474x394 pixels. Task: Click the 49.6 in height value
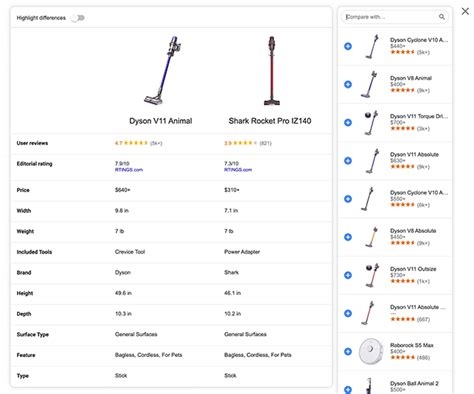pyautogui.click(x=123, y=293)
